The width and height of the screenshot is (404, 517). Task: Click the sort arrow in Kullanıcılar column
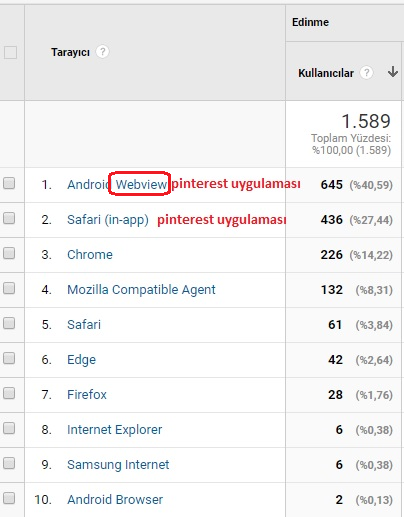pyautogui.click(x=393, y=72)
